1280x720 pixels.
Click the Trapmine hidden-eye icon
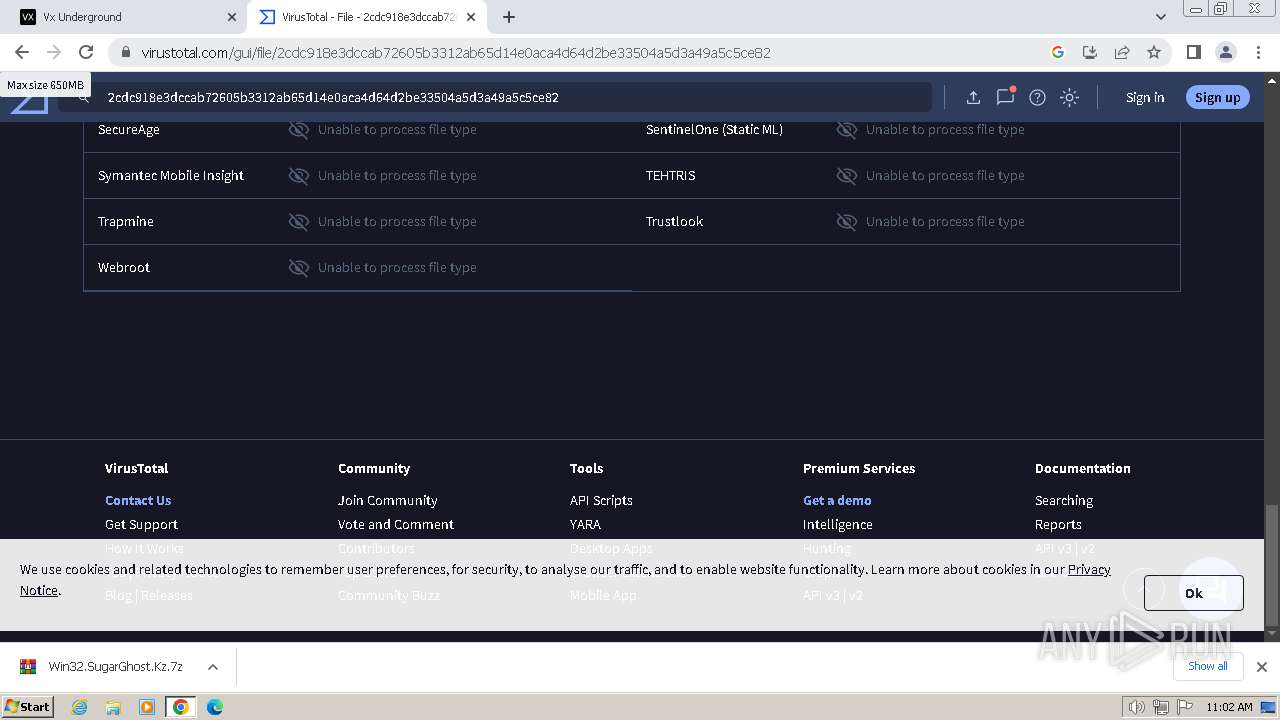[x=298, y=221]
